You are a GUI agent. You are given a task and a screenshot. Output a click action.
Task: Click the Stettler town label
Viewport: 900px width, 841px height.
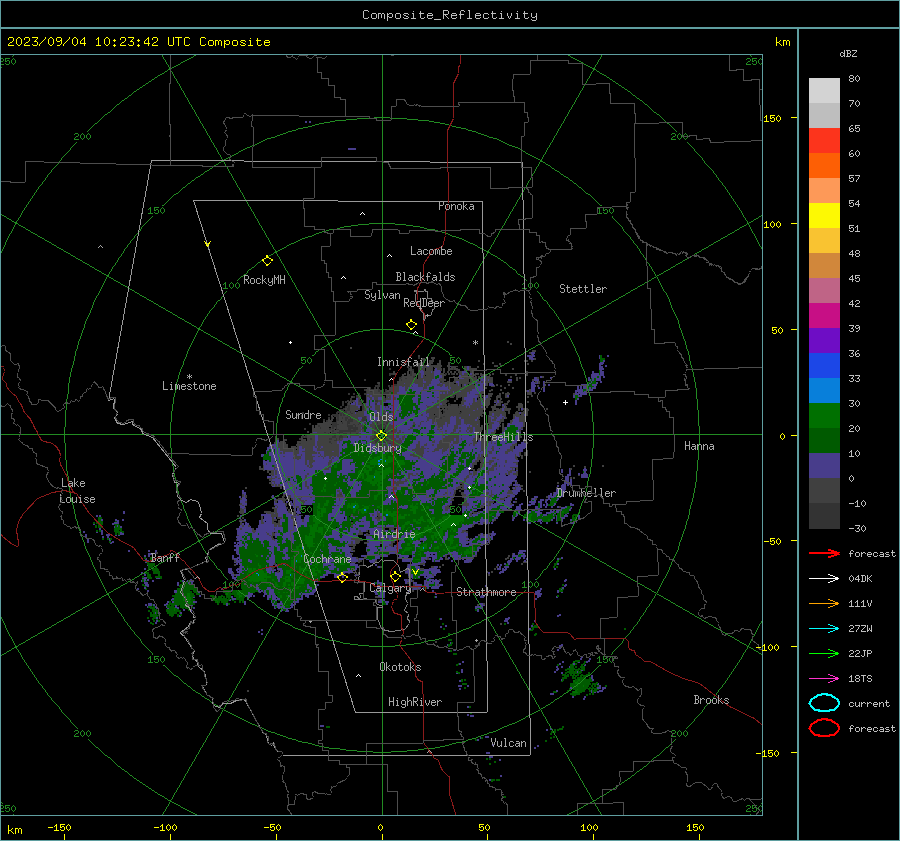(x=583, y=289)
